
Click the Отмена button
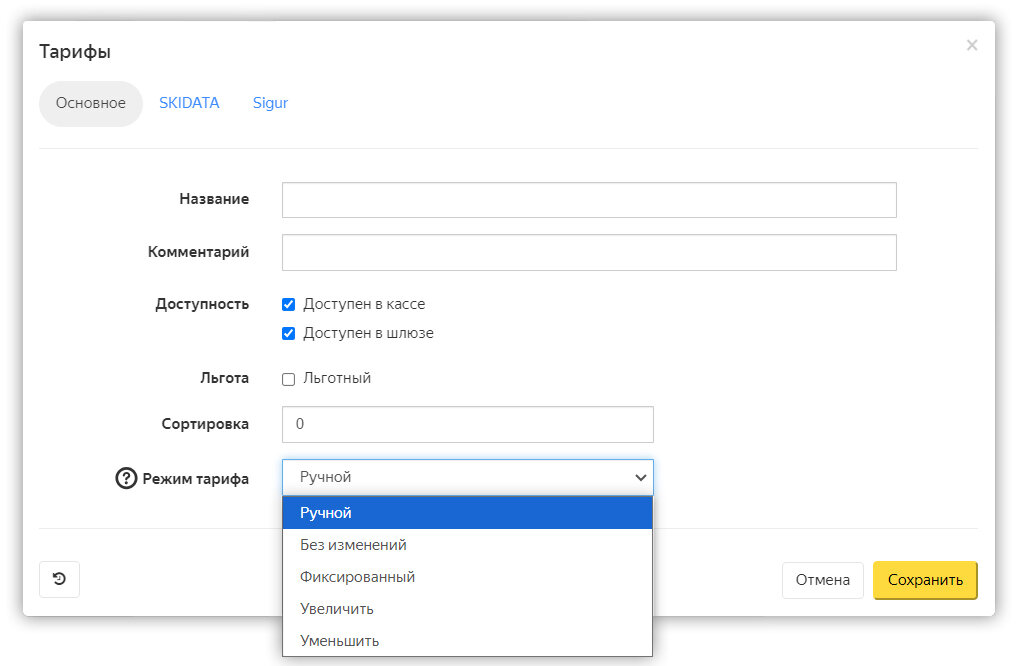[x=822, y=580]
